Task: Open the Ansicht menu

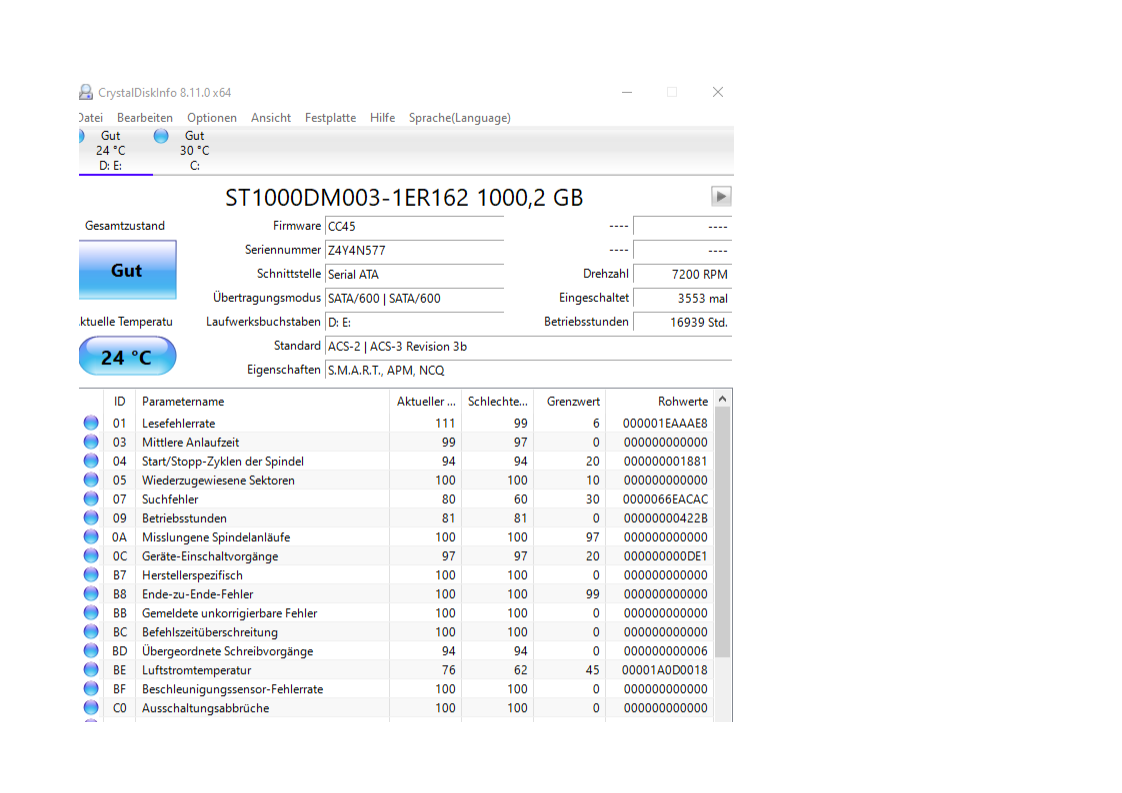Action: click(270, 117)
